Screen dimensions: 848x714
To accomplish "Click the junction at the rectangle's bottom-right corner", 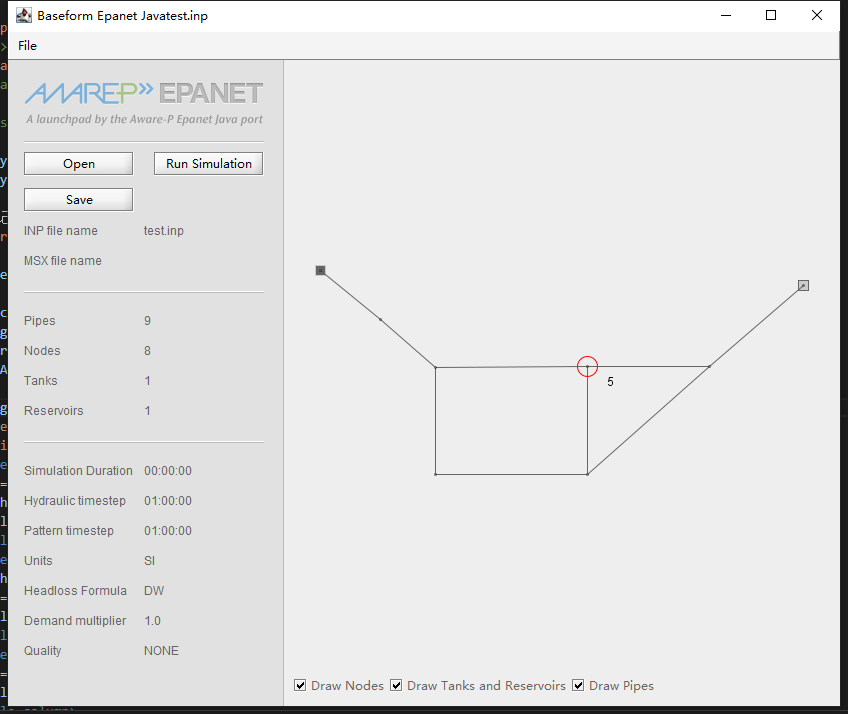I will point(587,474).
